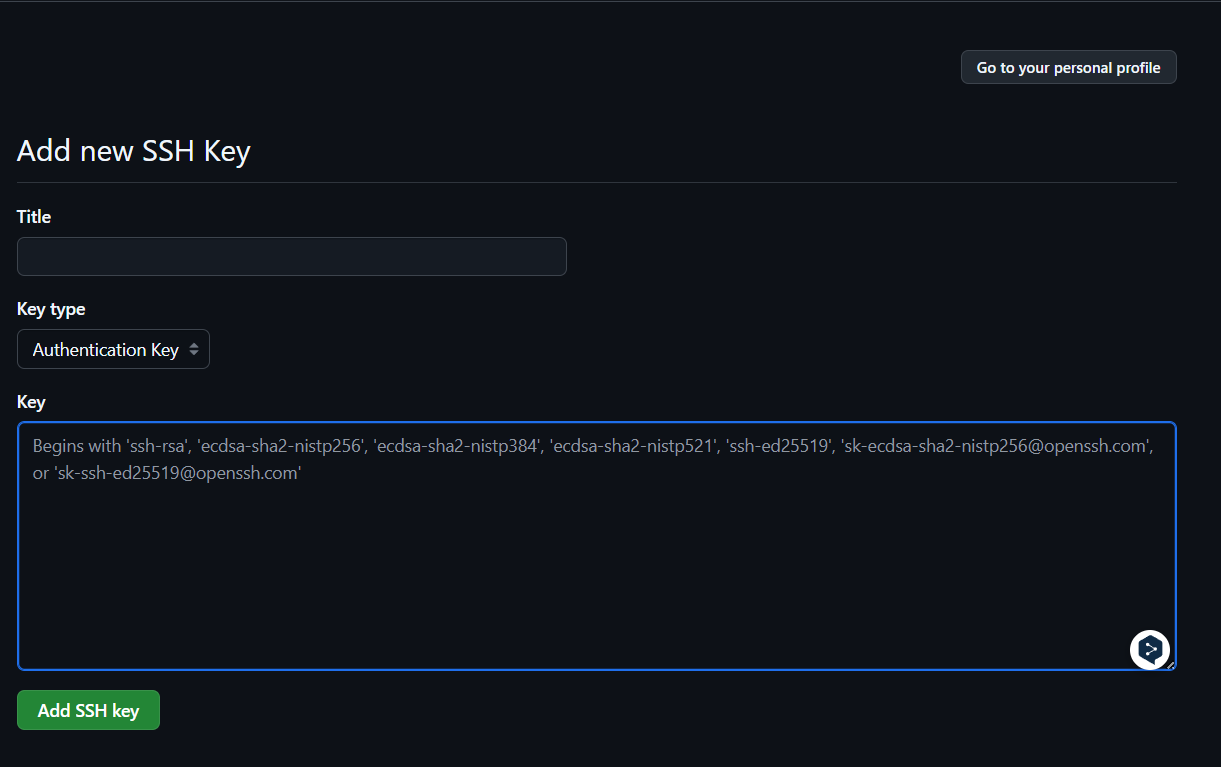Click the horizontal divider under the heading
Viewport: 1221px width, 767px height.
coord(596,183)
